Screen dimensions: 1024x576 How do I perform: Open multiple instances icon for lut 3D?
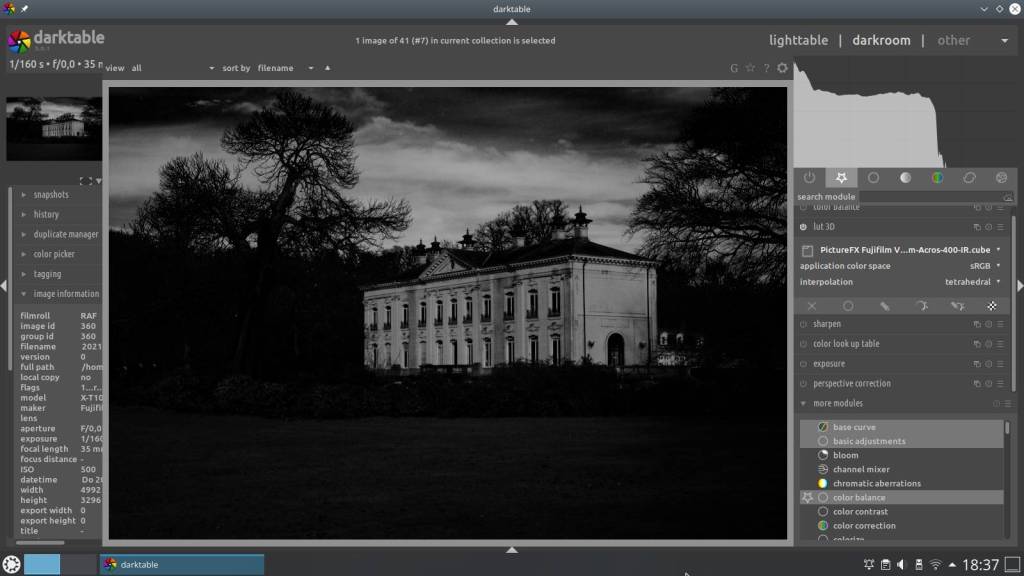pyautogui.click(x=977, y=227)
